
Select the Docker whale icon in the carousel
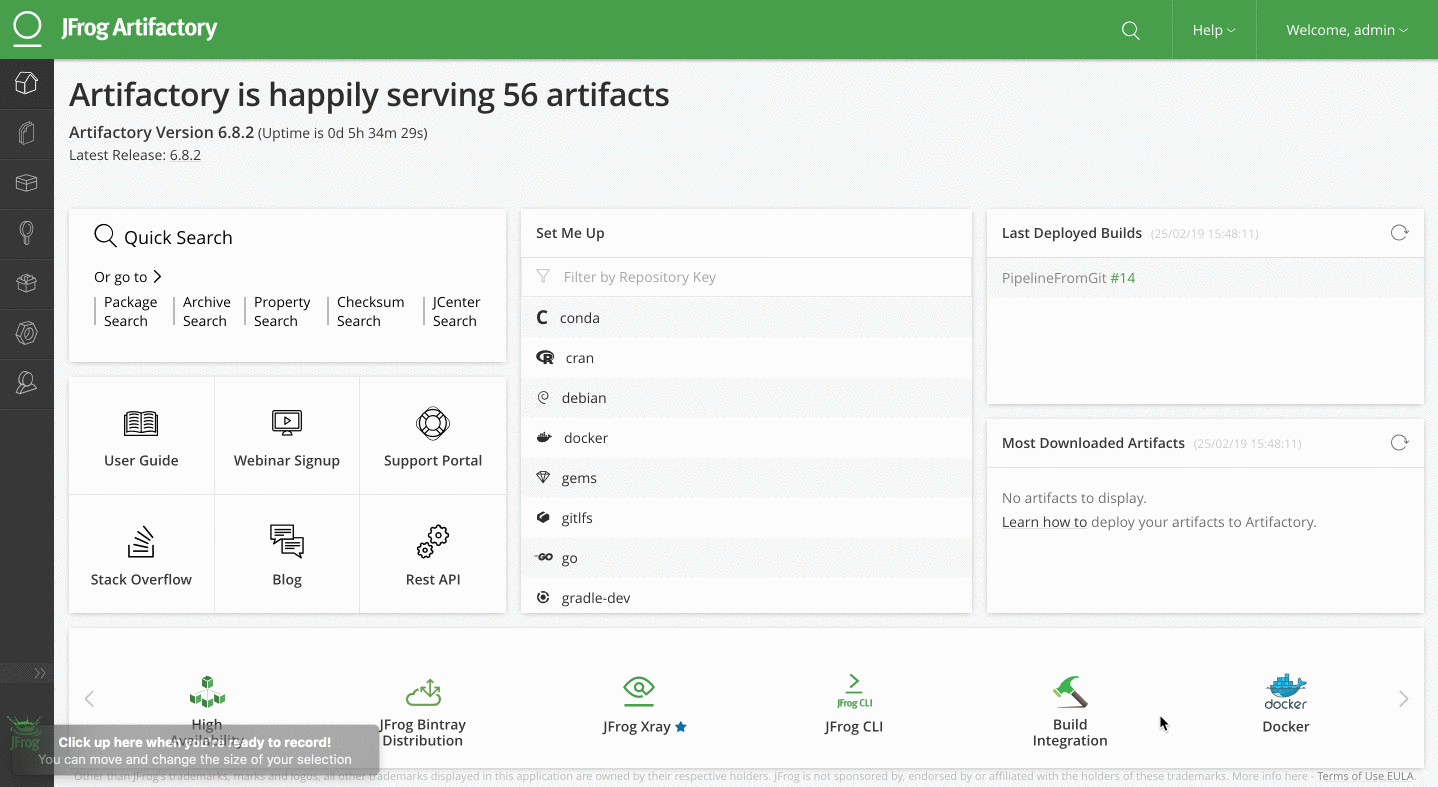(1285, 690)
